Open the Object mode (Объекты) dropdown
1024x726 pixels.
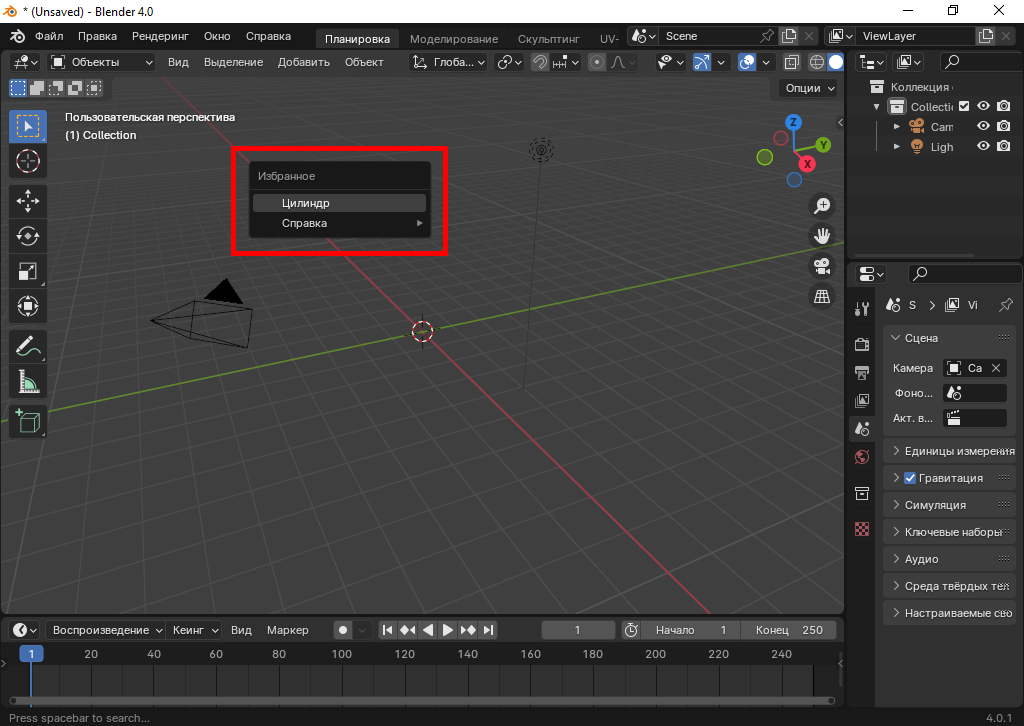coord(102,62)
